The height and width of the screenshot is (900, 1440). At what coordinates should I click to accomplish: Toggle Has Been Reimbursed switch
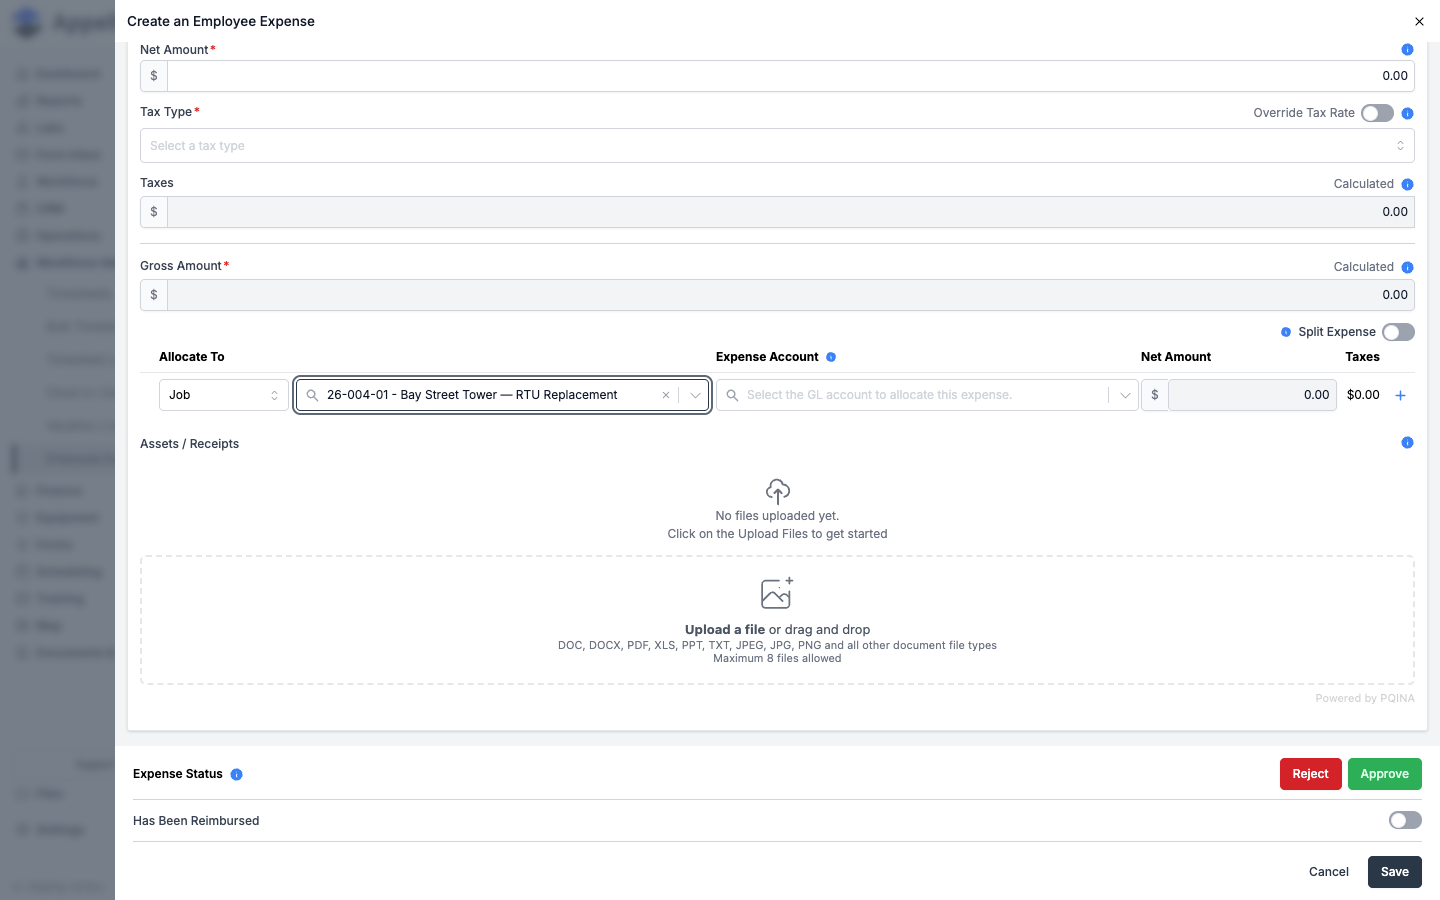coord(1405,820)
